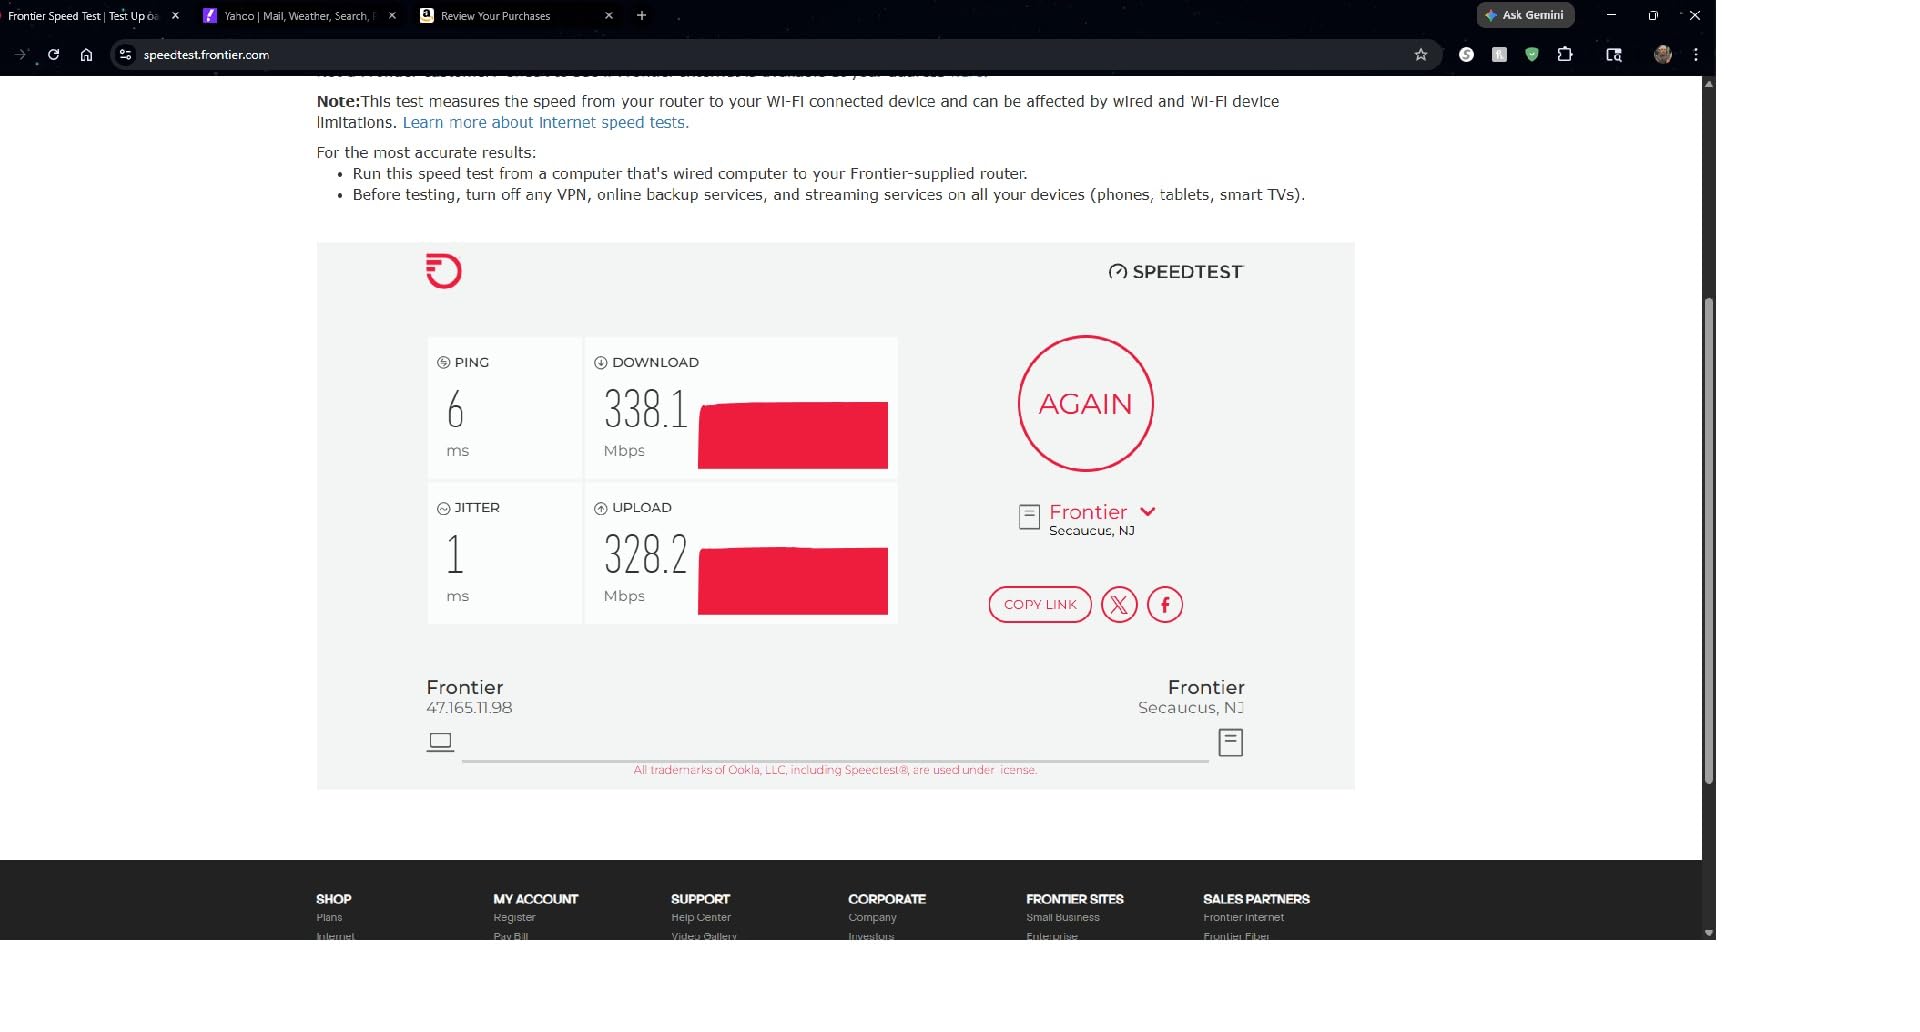
Task: Click the destination server icon at bottom right
Action: [1231, 743]
